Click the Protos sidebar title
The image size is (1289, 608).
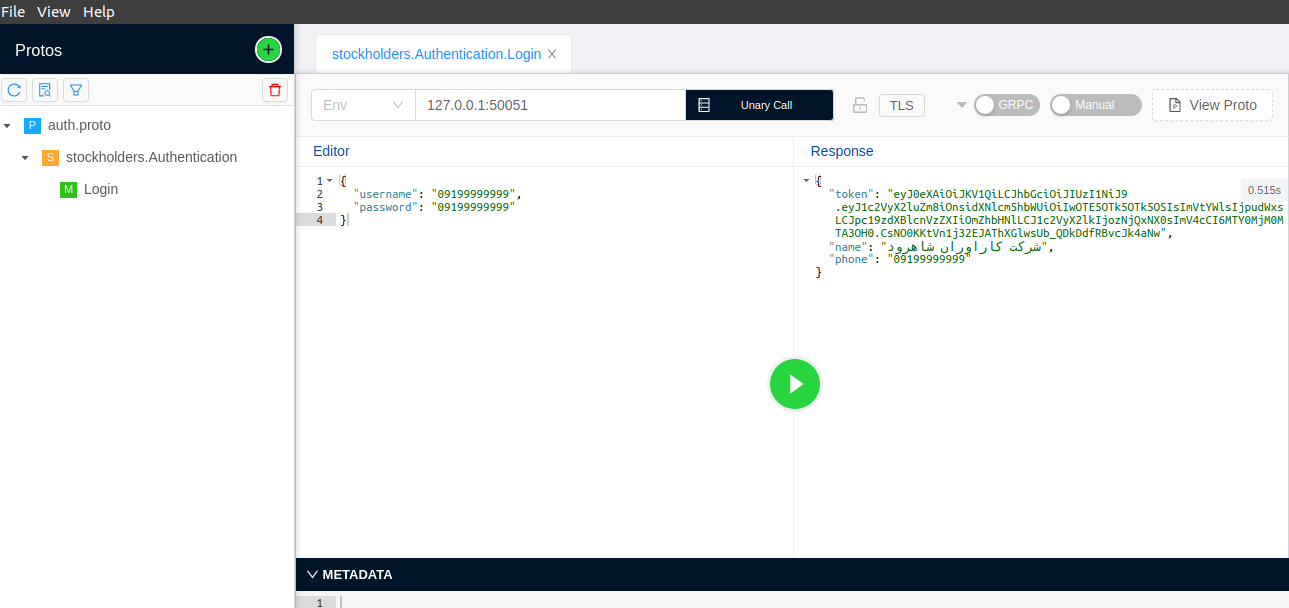38,50
